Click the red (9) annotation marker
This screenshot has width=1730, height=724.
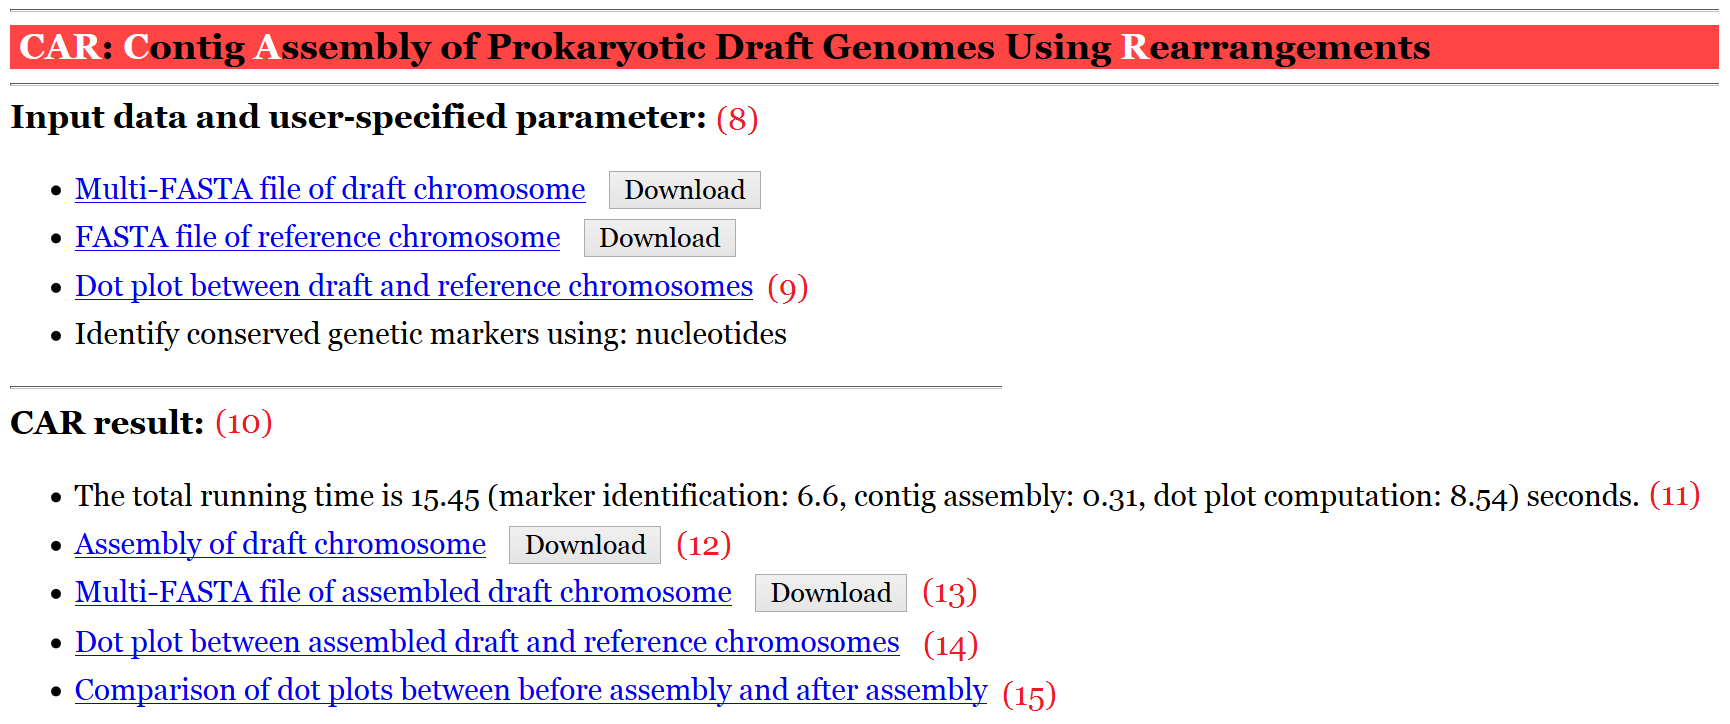point(788,288)
